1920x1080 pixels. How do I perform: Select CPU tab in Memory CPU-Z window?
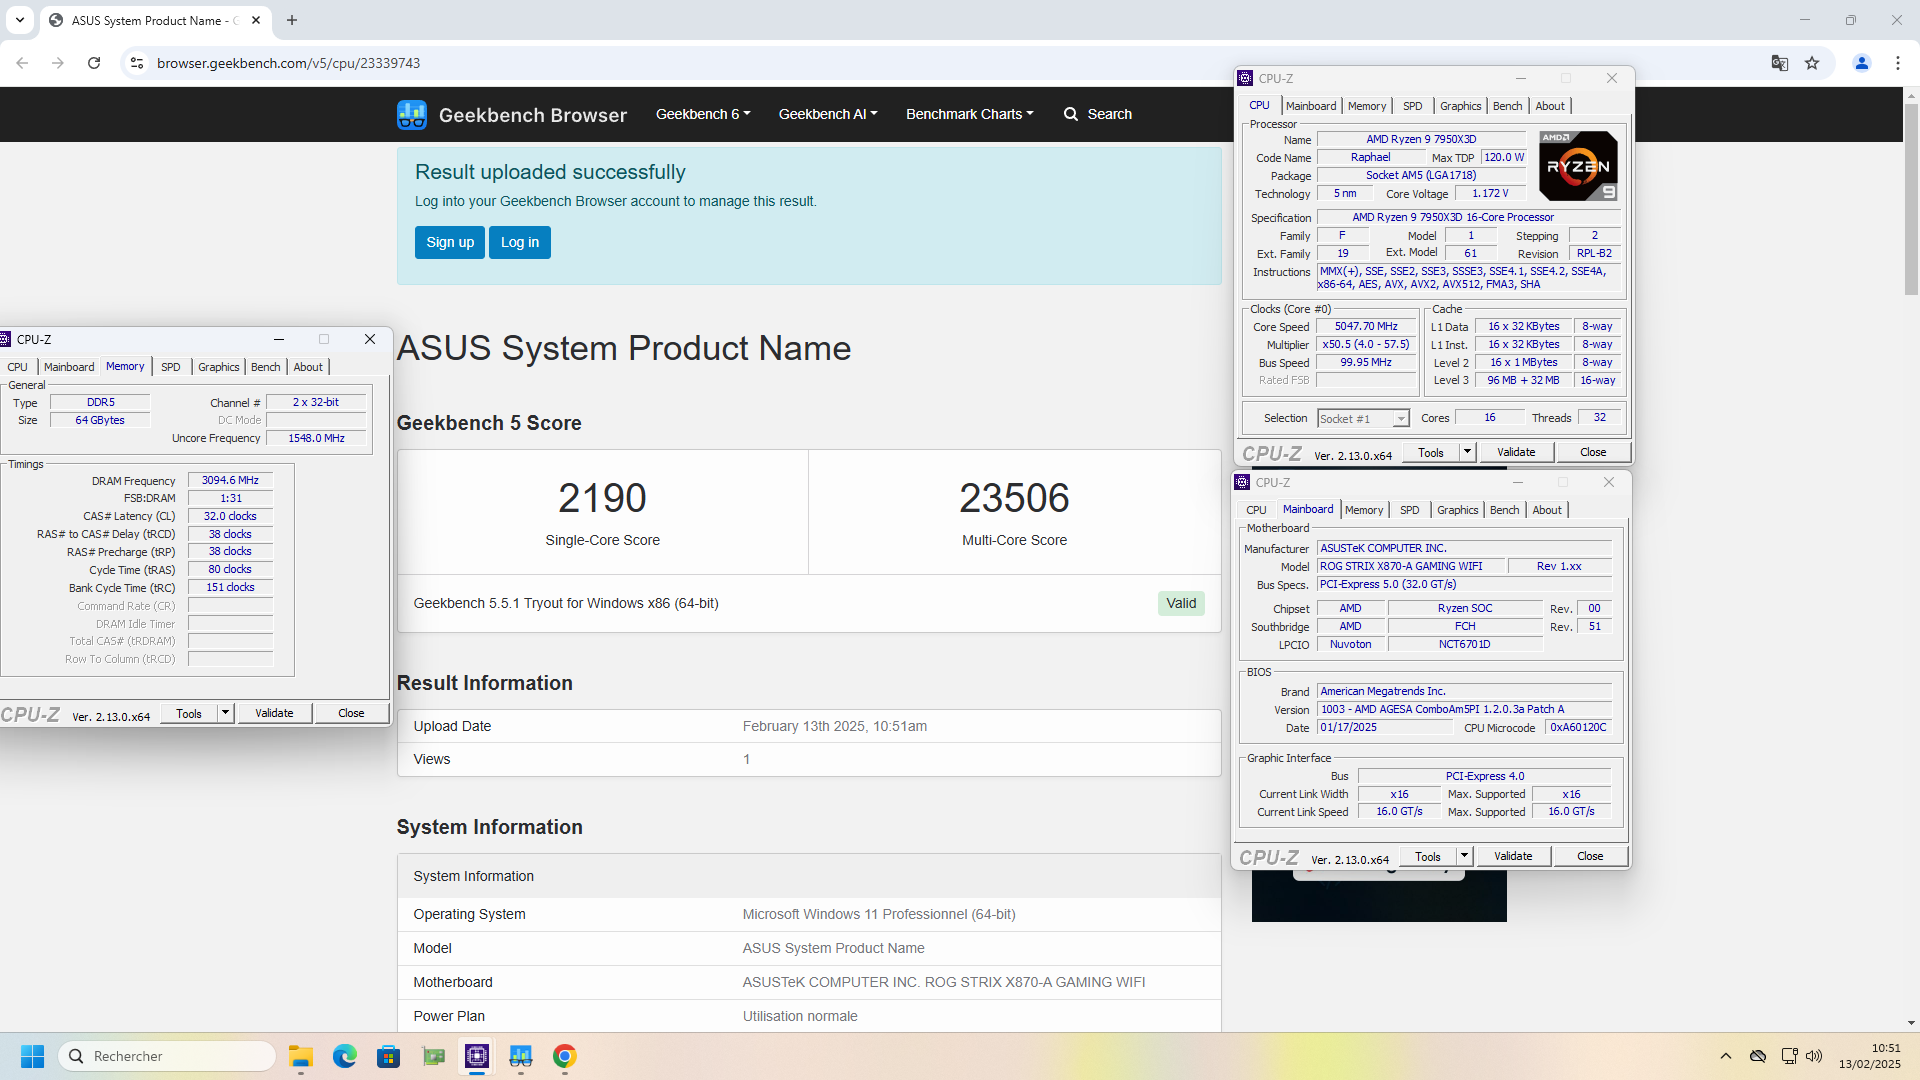18,367
